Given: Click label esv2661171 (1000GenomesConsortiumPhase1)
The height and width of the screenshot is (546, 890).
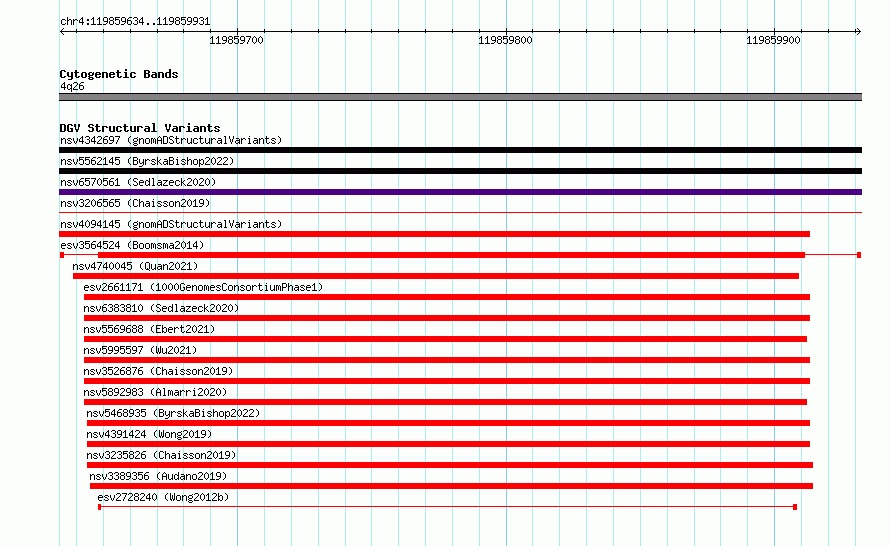Looking at the screenshot, I should (x=203, y=287).
